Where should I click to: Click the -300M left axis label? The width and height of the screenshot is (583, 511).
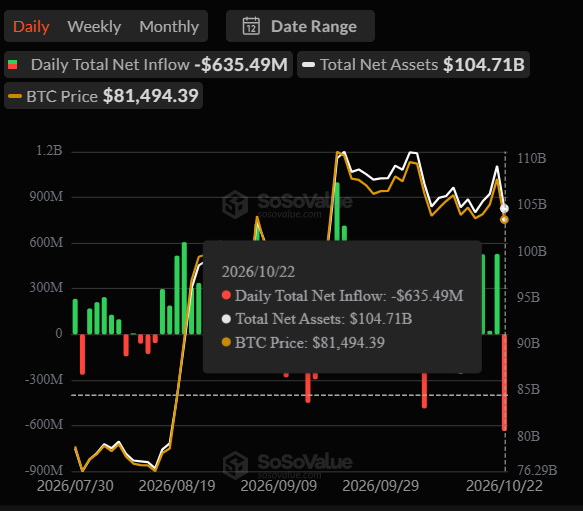(x=44, y=380)
